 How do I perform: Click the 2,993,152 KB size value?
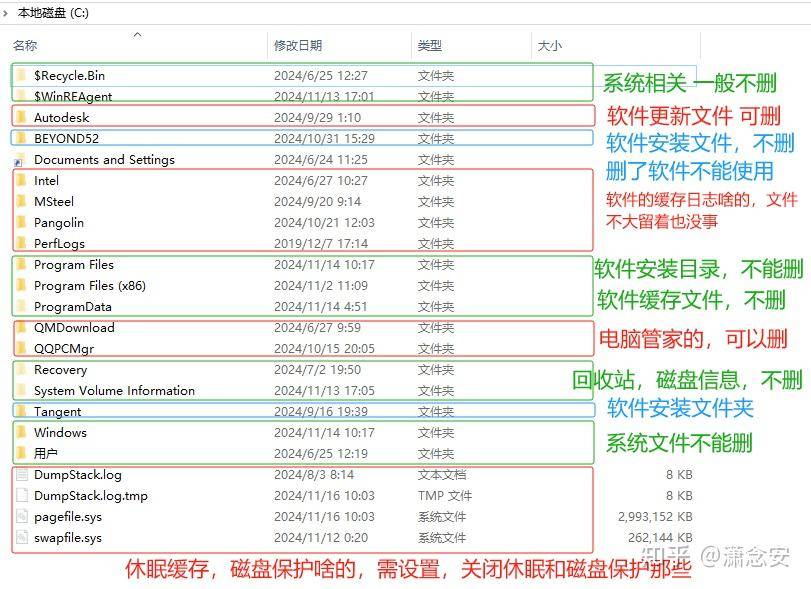(x=655, y=516)
